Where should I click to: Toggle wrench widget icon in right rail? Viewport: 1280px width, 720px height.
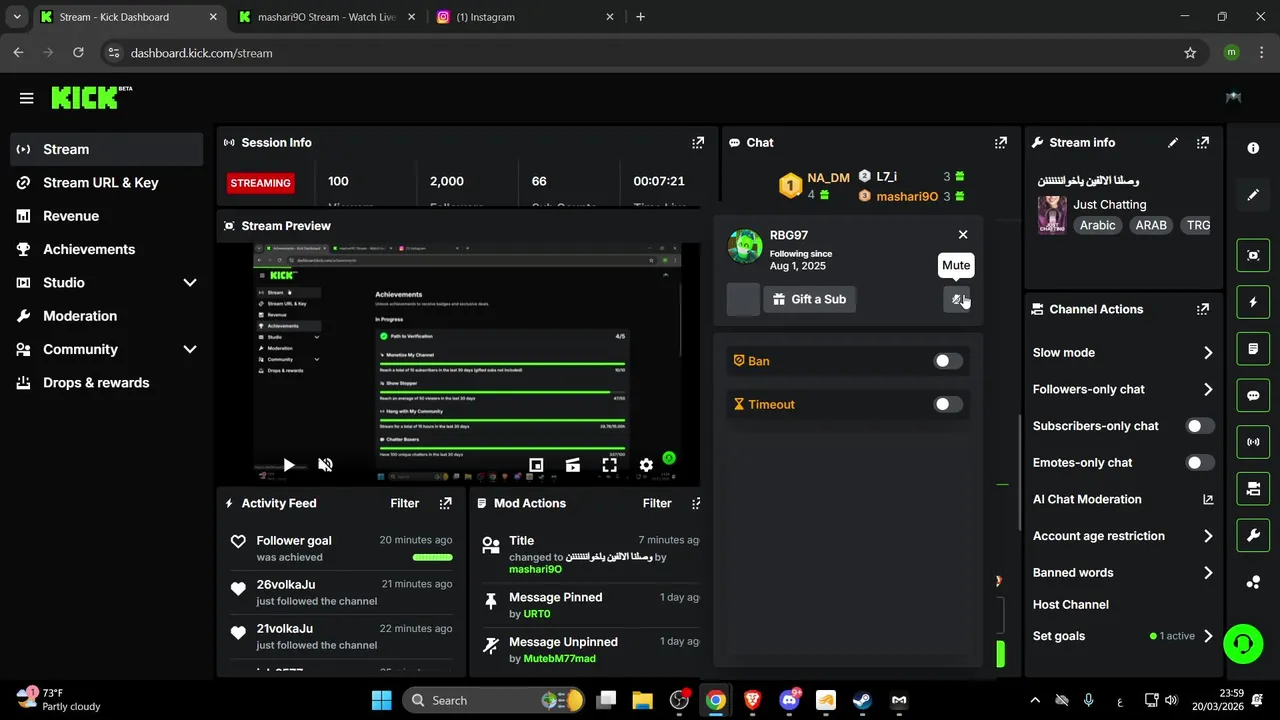click(x=1253, y=535)
